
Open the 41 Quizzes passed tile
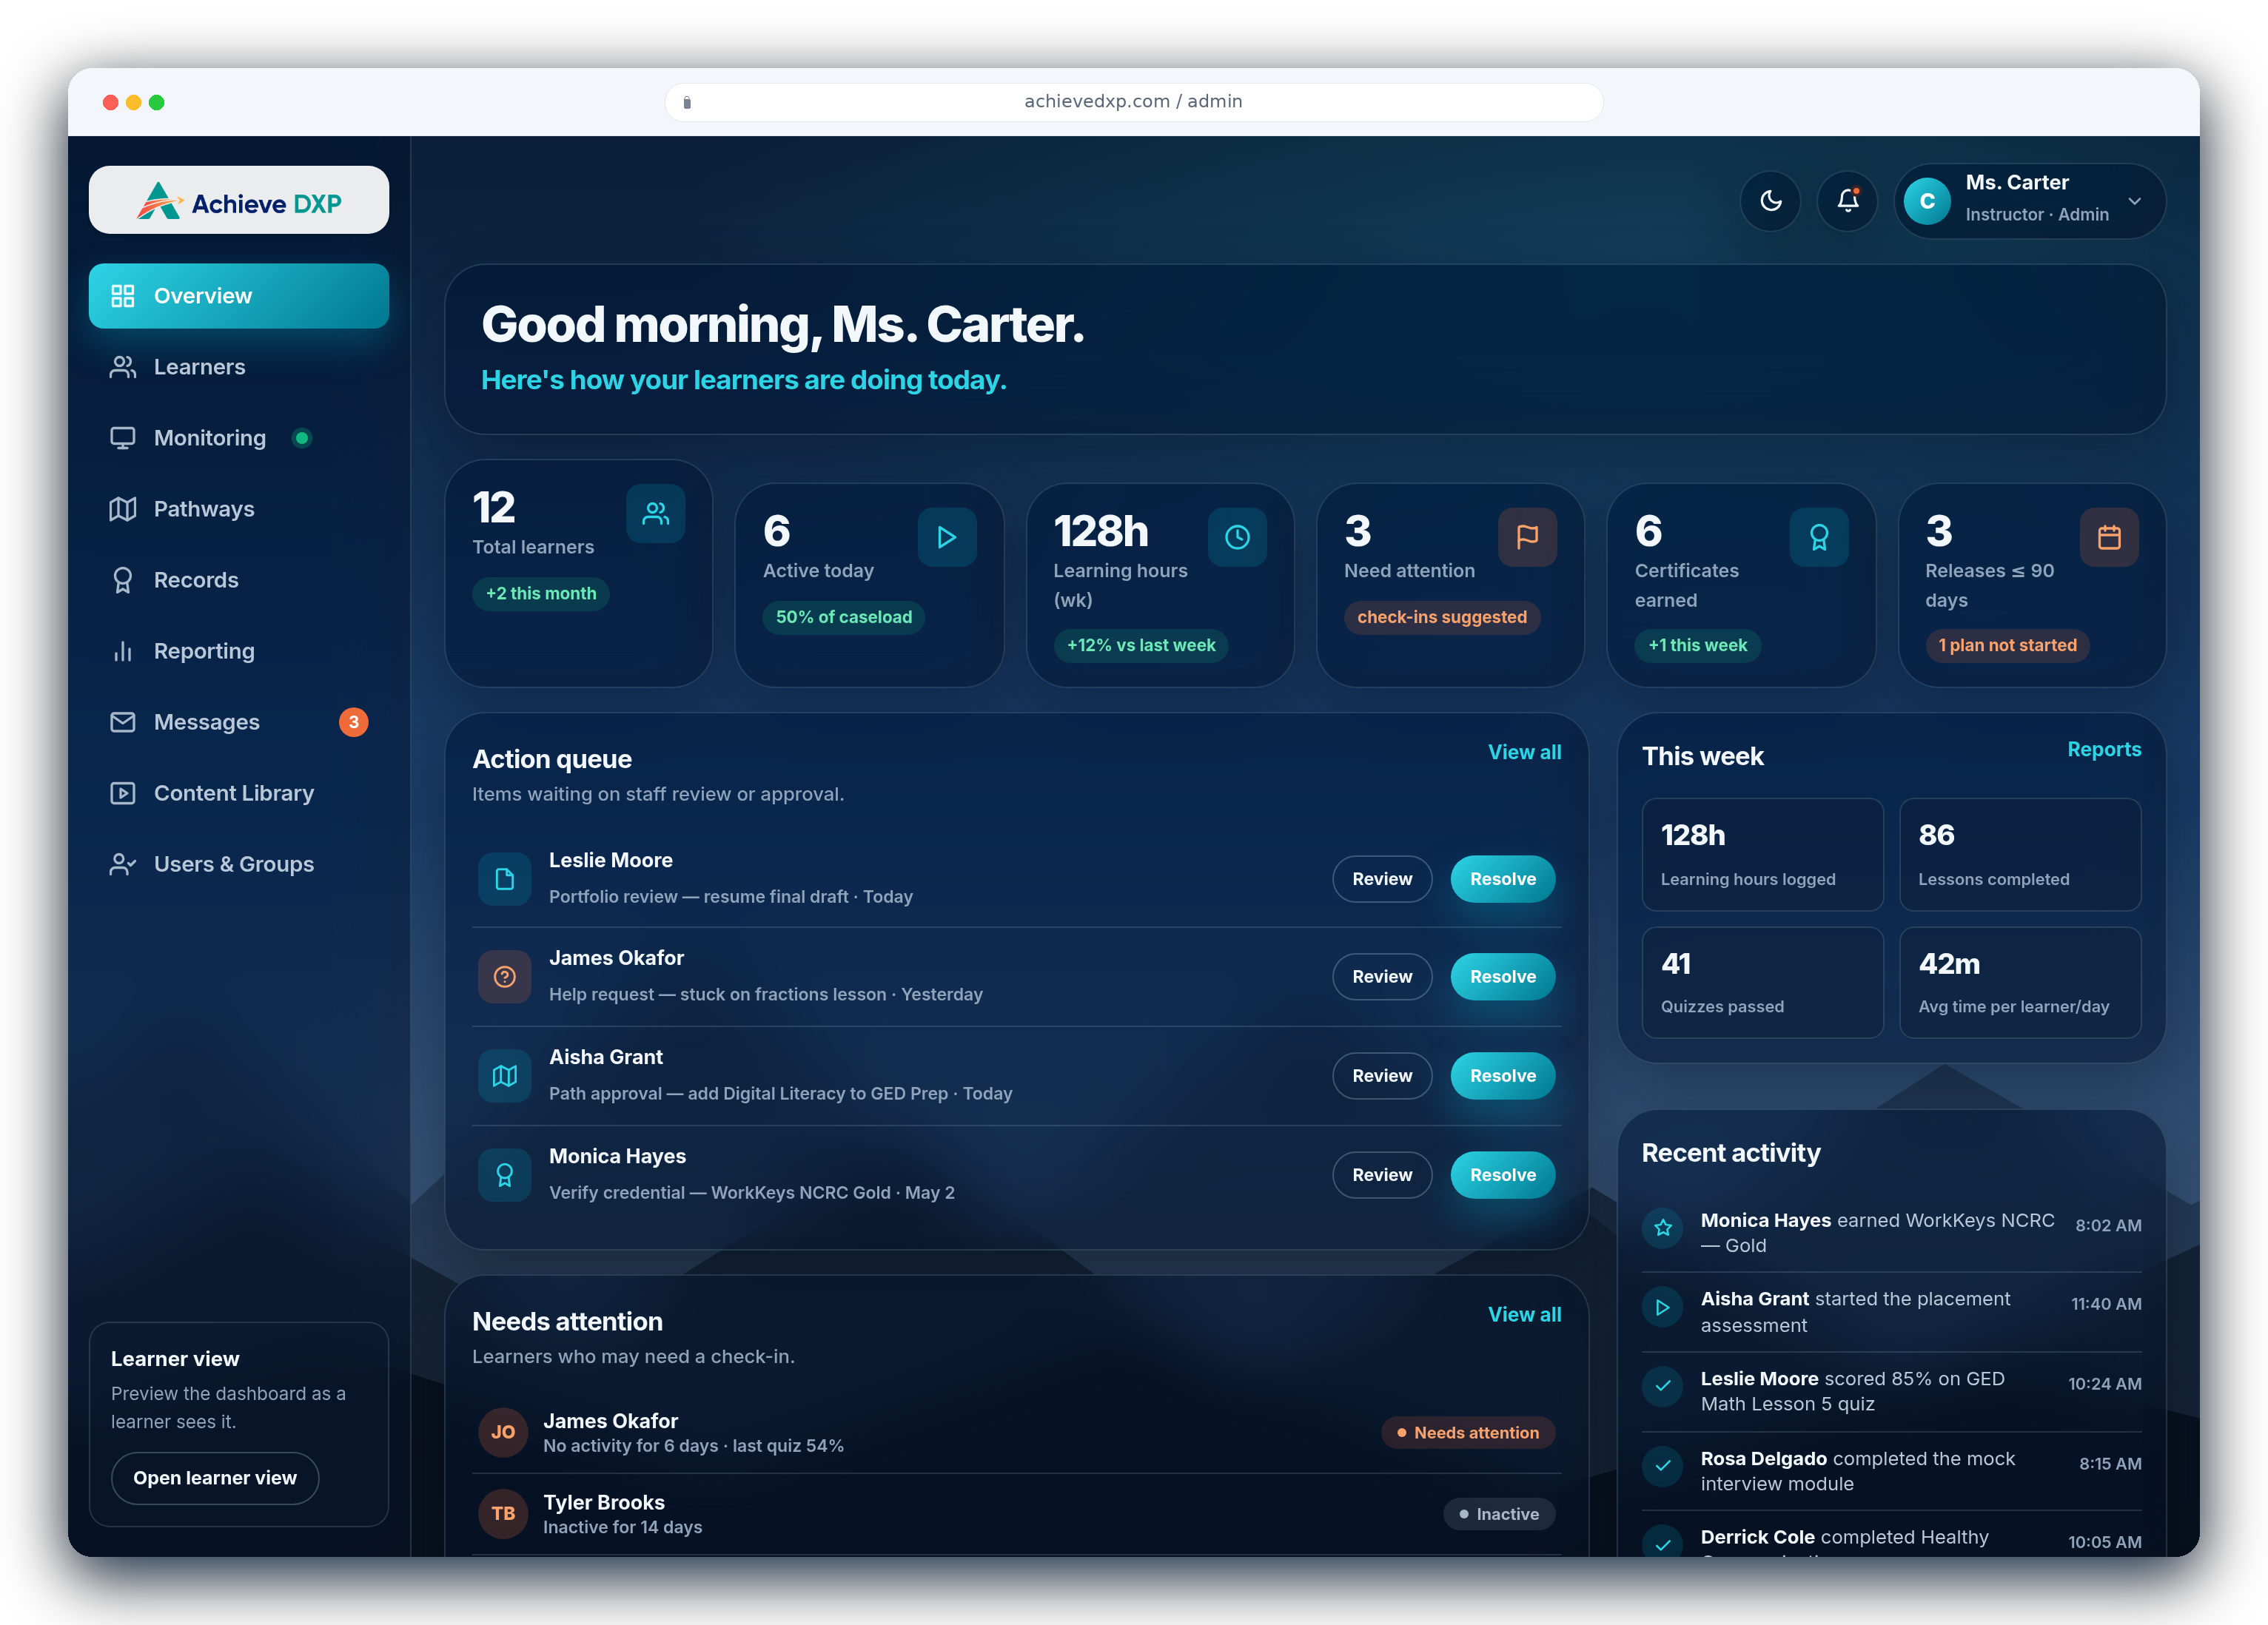pyautogui.click(x=1762, y=983)
